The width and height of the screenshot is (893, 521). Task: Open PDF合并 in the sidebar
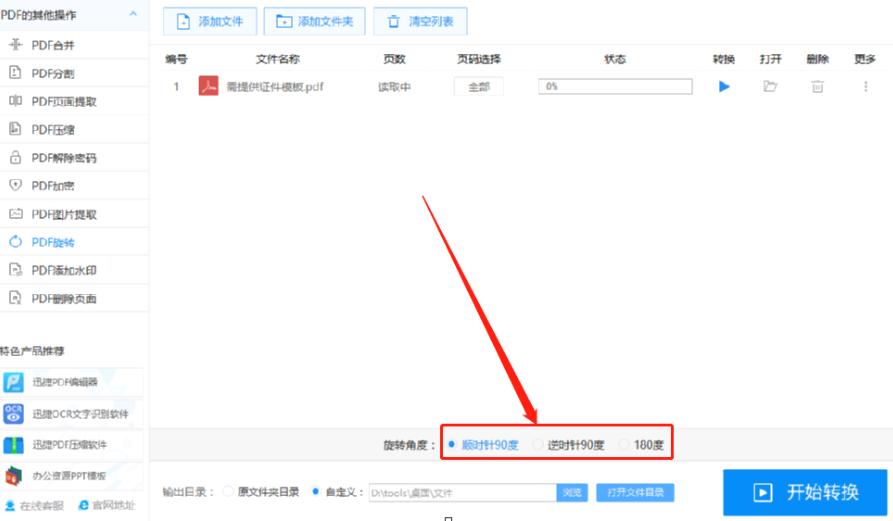(x=74, y=45)
